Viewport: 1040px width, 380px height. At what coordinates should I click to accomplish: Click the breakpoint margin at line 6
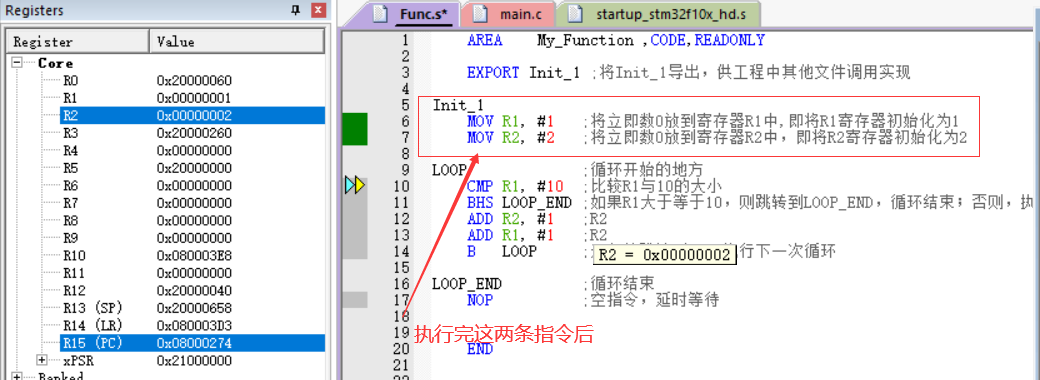pyautogui.click(x=354, y=121)
